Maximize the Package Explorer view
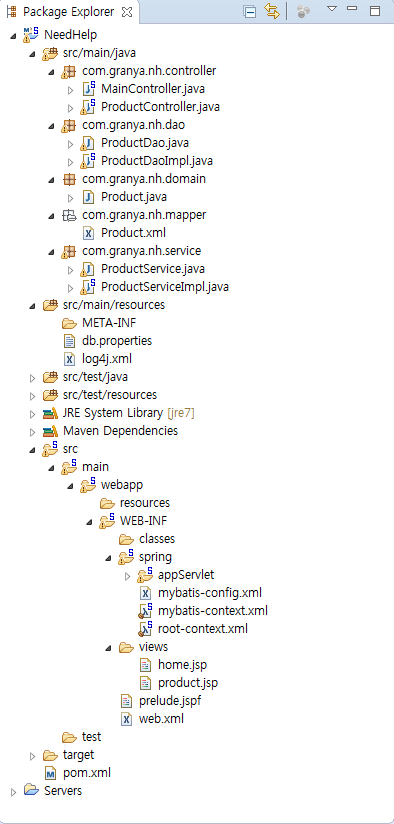The height and width of the screenshot is (824, 394). pyautogui.click(x=375, y=11)
